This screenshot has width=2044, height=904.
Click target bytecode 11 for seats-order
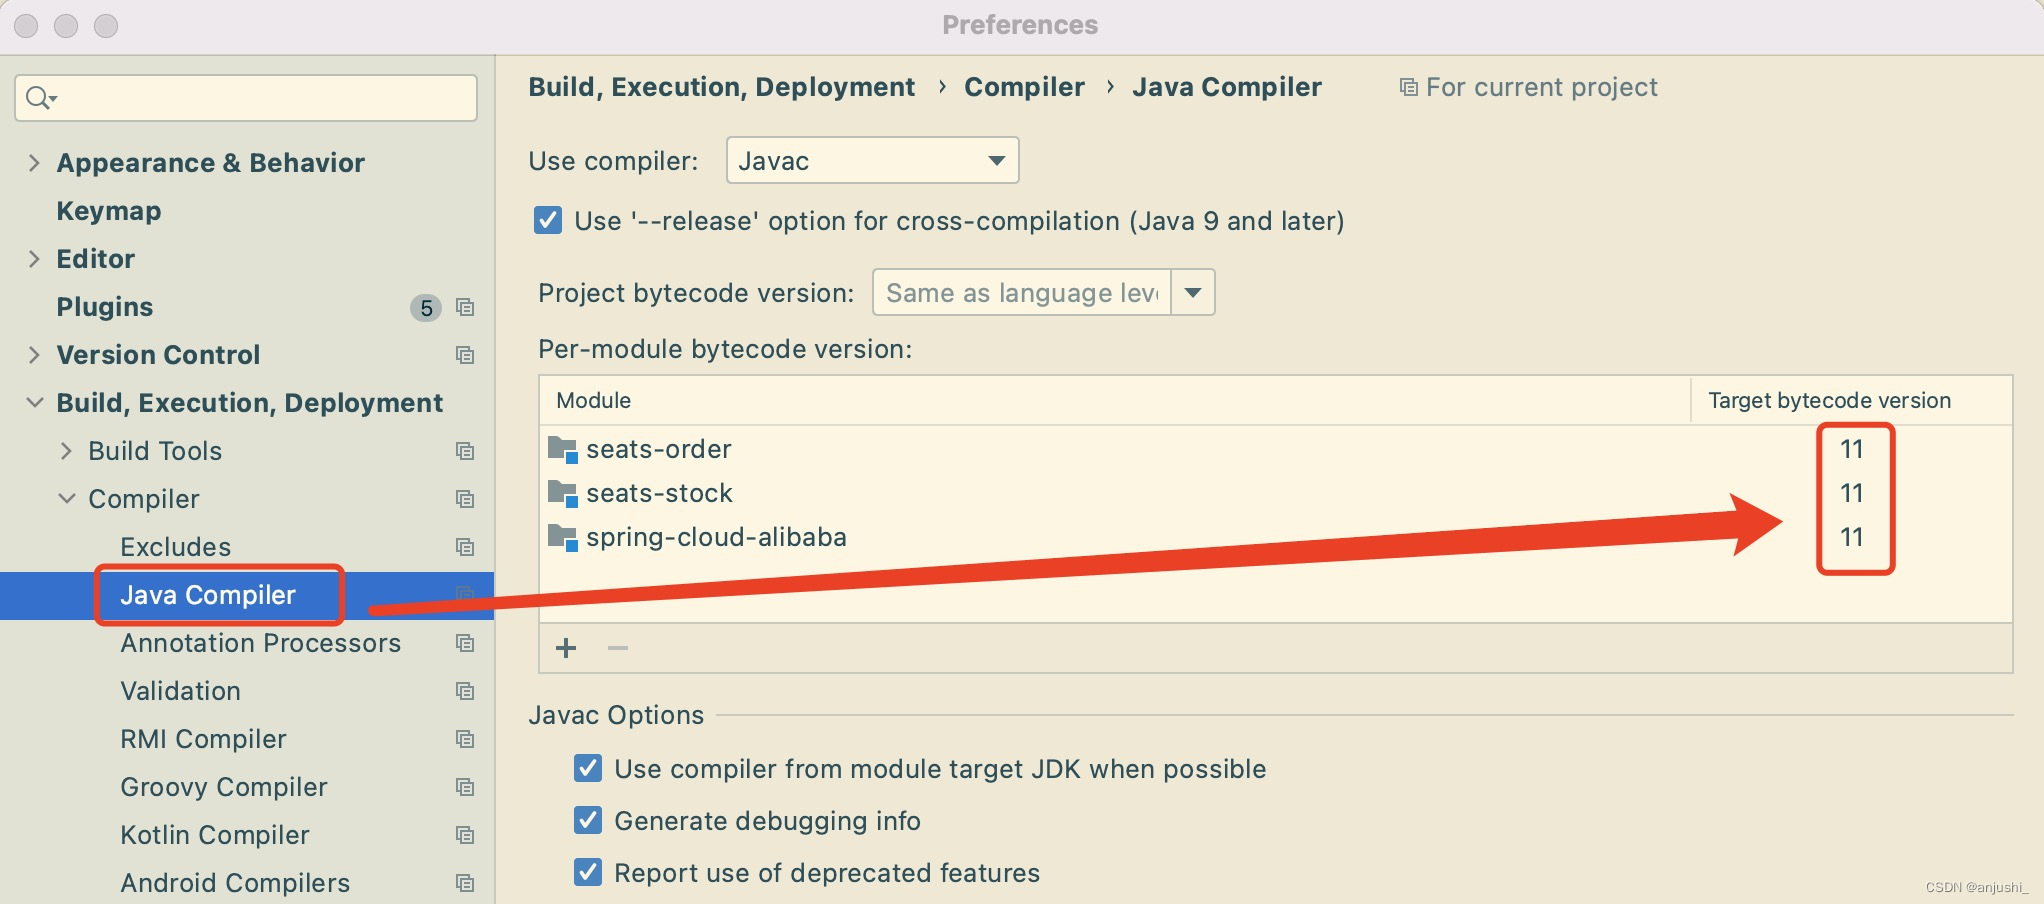tap(1852, 450)
